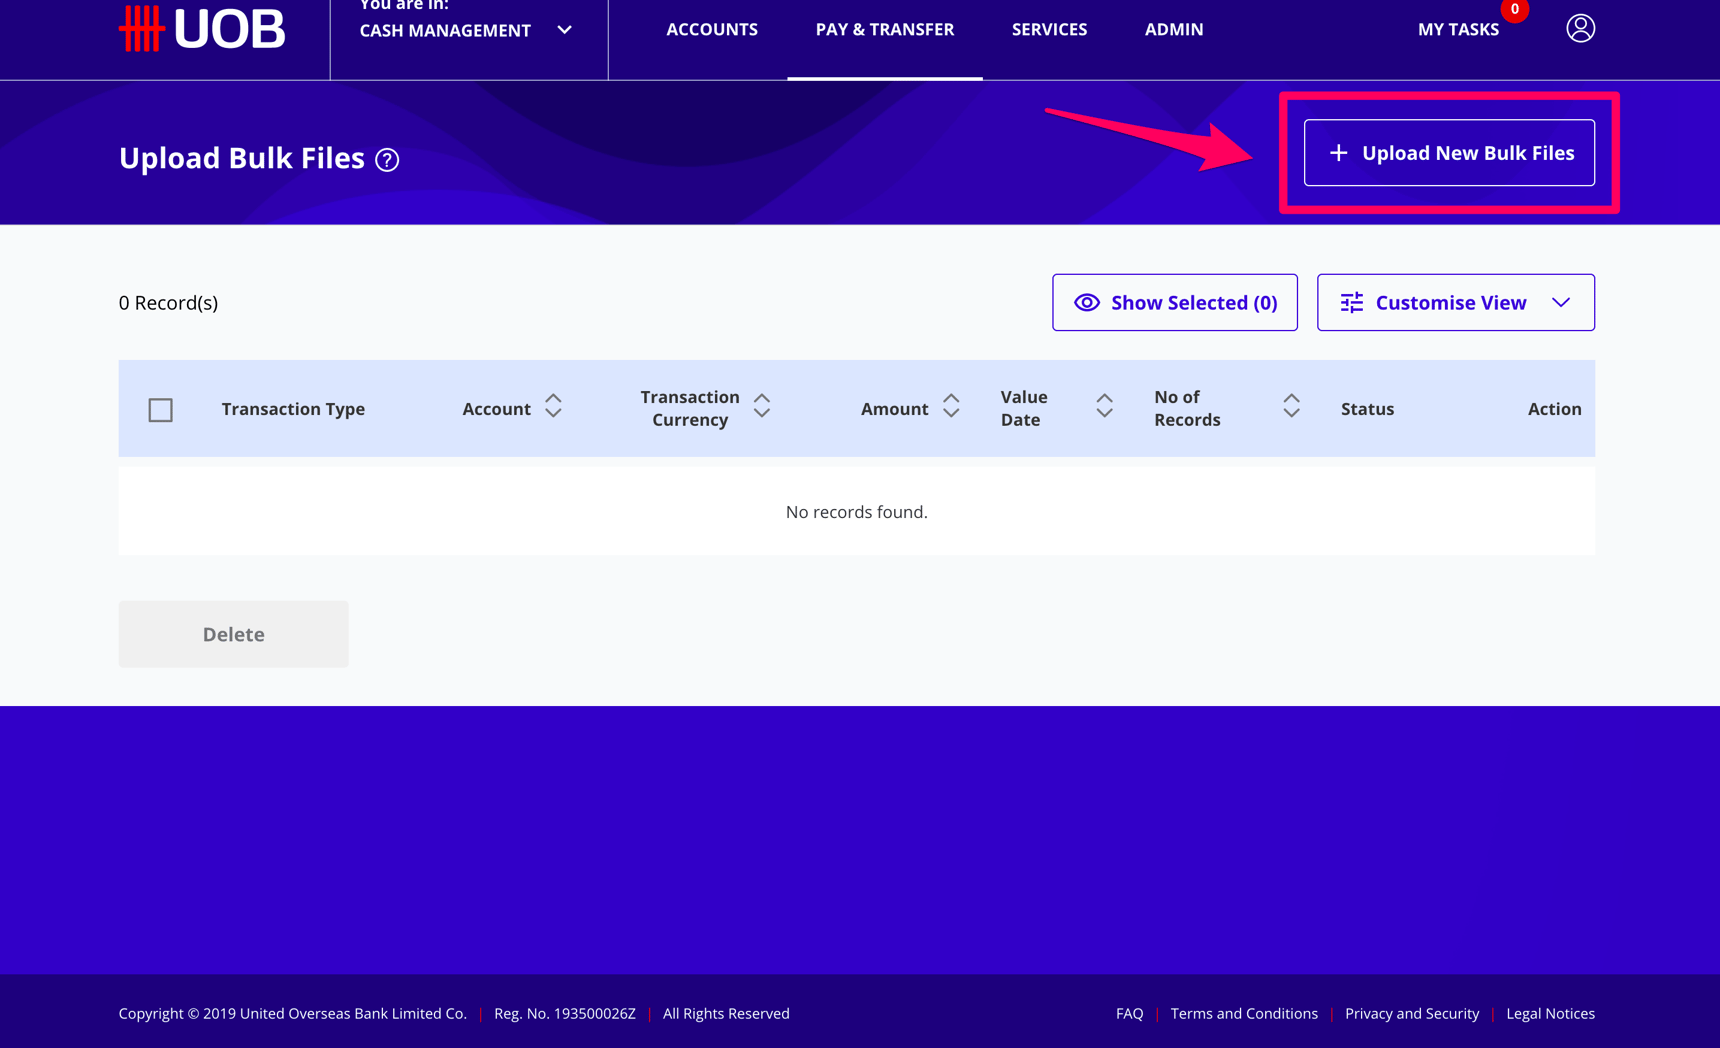Image resolution: width=1720 pixels, height=1048 pixels.
Task: Sort by Account column arrows
Action: tap(553, 406)
